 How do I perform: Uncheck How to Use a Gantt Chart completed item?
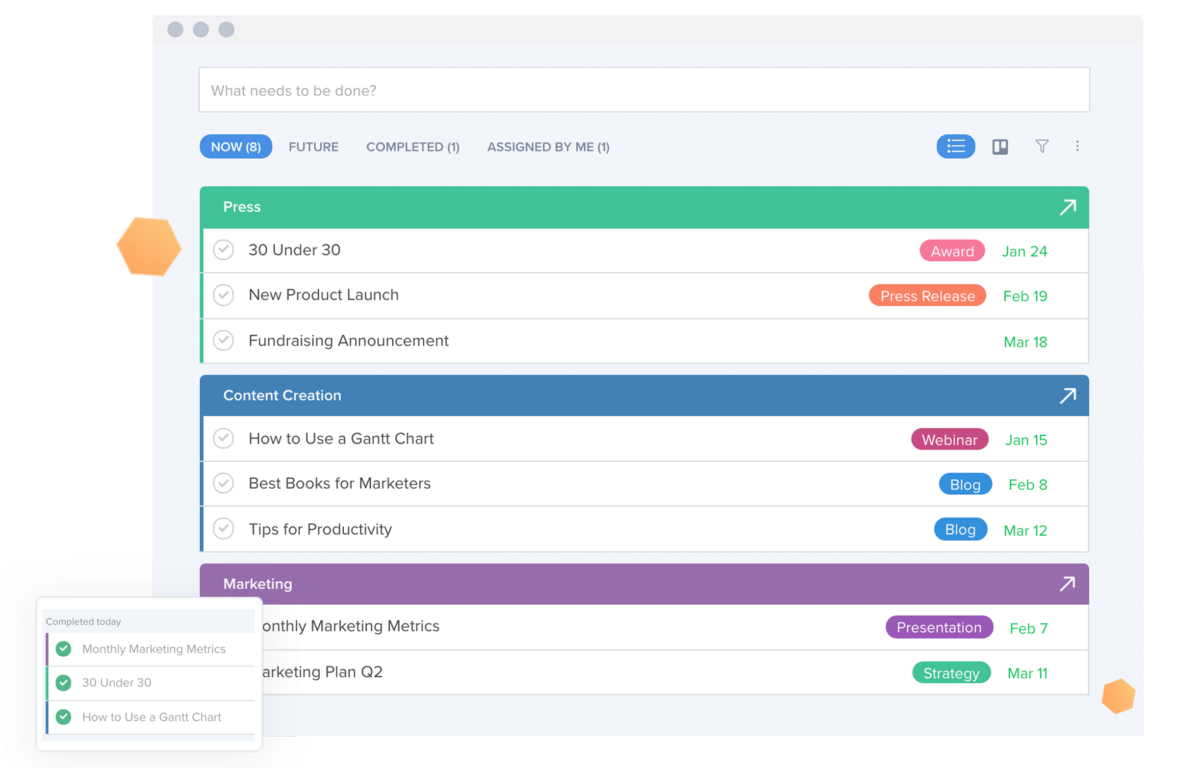pos(64,717)
